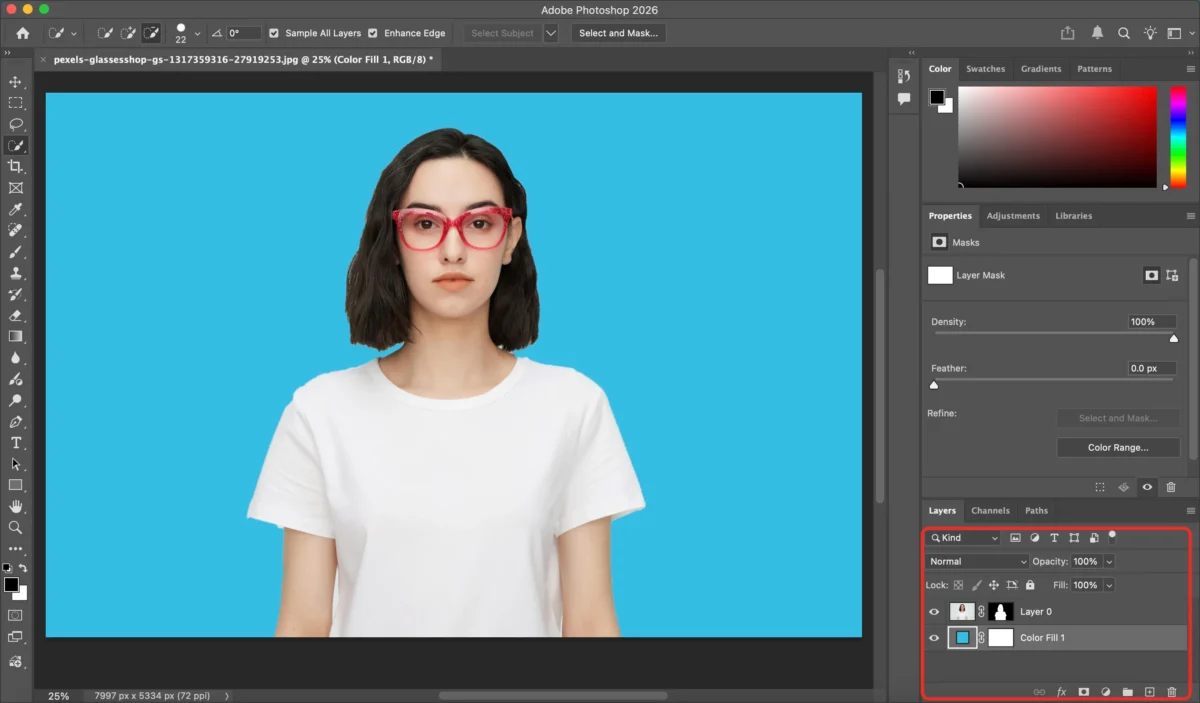The width and height of the screenshot is (1200, 703).
Task: Click the Color Range... button
Action: [1118, 448]
